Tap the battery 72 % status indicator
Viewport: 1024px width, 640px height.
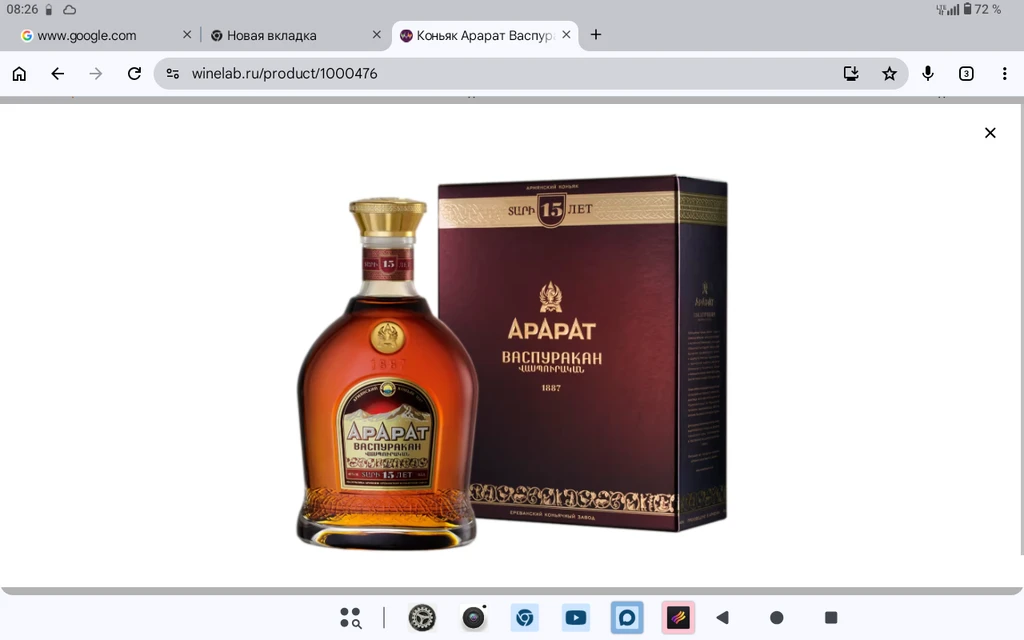coord(982,9)
